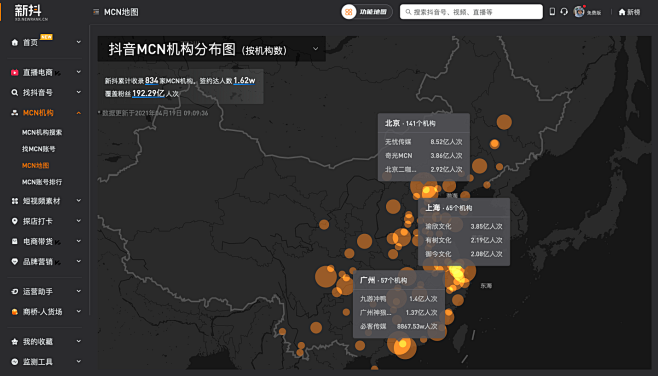658x376 pixels.
Task: Click the 我的收藏 star icon
Action: (15, 342)
